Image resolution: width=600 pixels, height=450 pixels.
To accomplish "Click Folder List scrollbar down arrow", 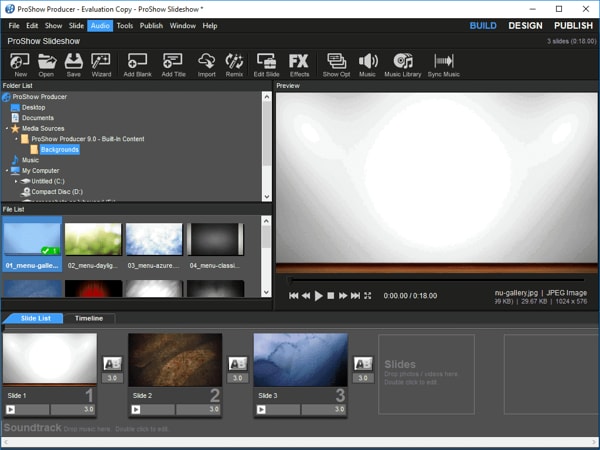I will click(x=267, y=197).
